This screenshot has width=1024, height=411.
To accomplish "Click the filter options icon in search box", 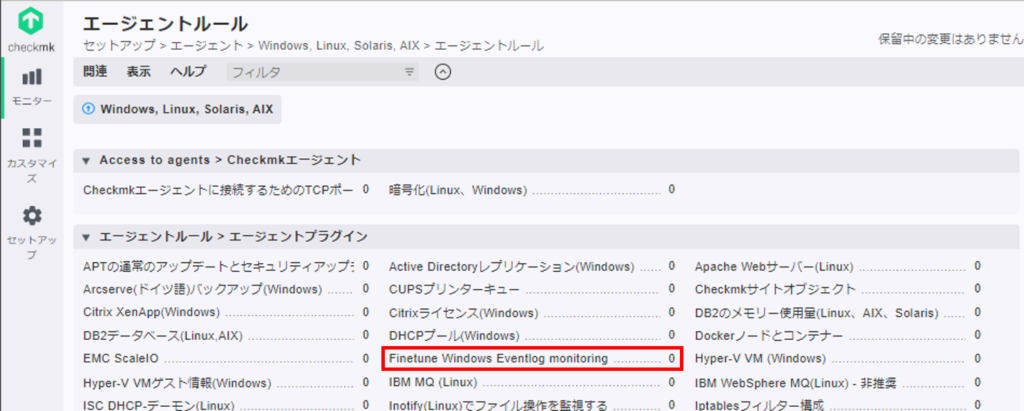I will pos(409,72).
